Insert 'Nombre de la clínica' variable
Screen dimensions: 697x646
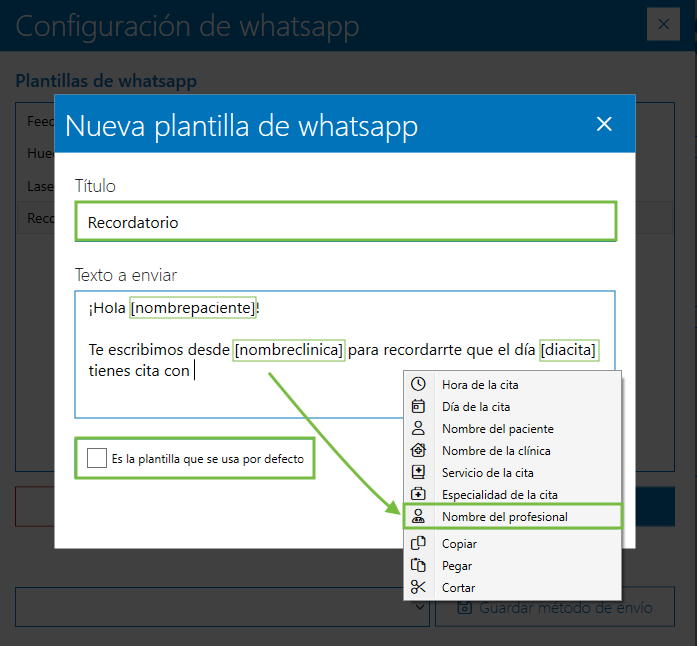pos(512,450)
